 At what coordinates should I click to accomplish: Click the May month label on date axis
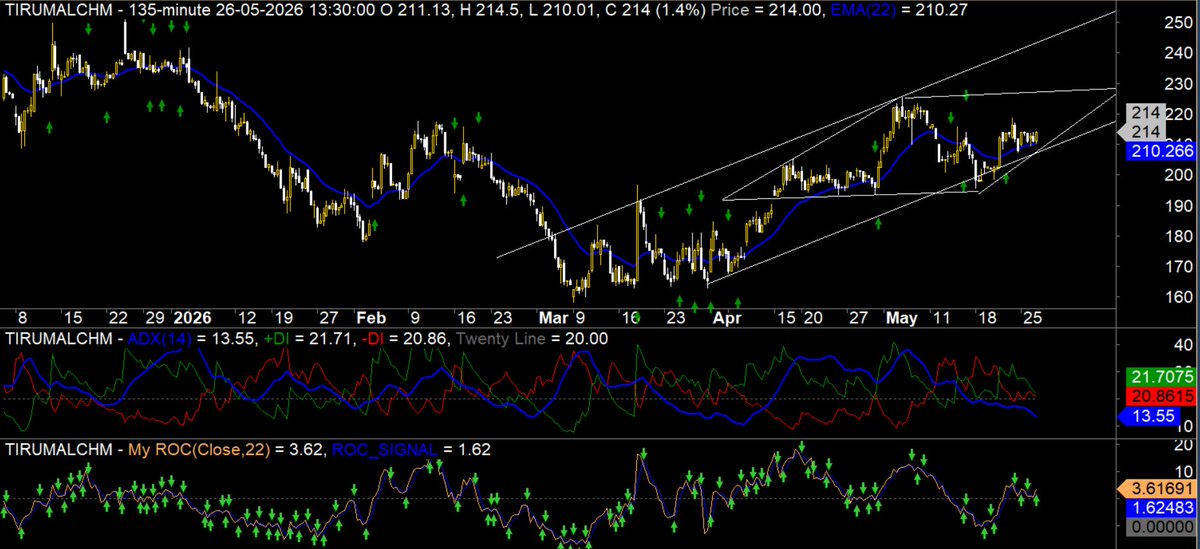(900, 317)
